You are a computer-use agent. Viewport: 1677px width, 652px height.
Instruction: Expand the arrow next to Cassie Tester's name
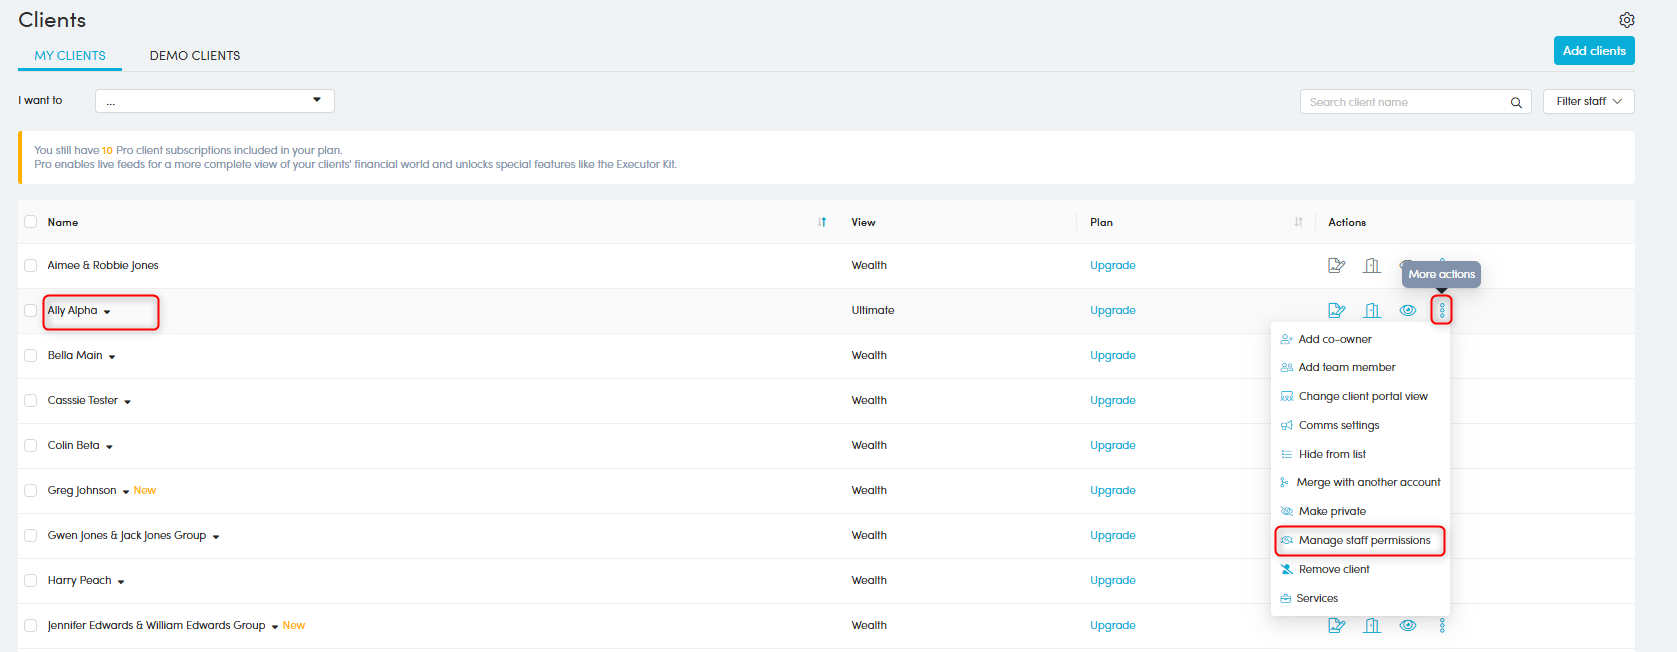pos(128,402)
